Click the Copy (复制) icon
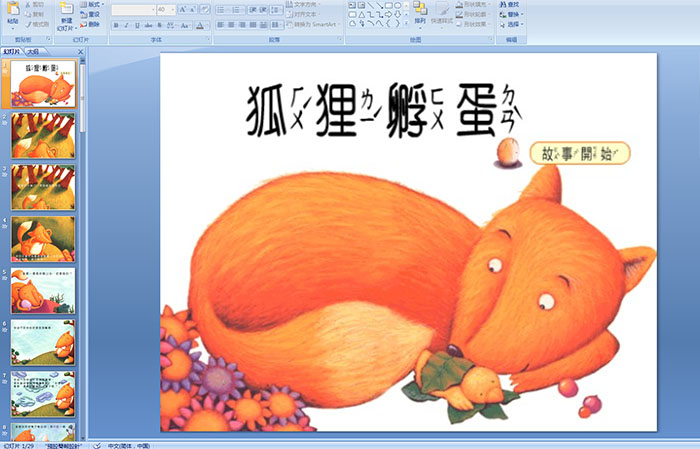Screen dimensions: 700x449 tap(29, 14)
